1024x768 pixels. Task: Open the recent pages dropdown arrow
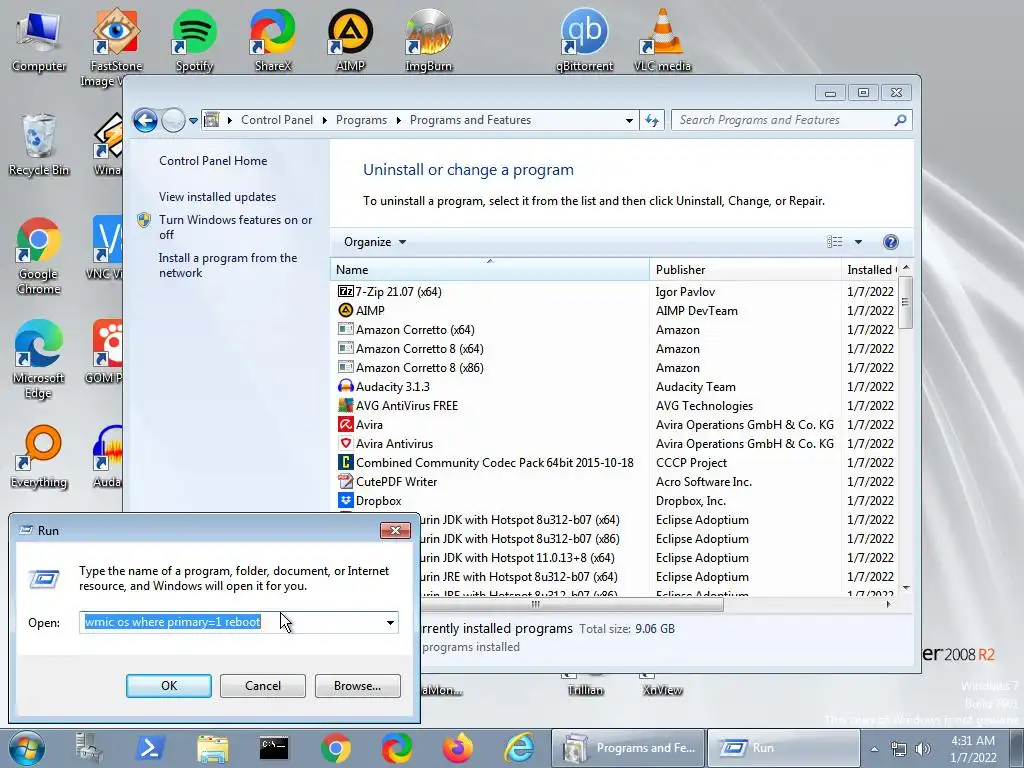(193, 121)
